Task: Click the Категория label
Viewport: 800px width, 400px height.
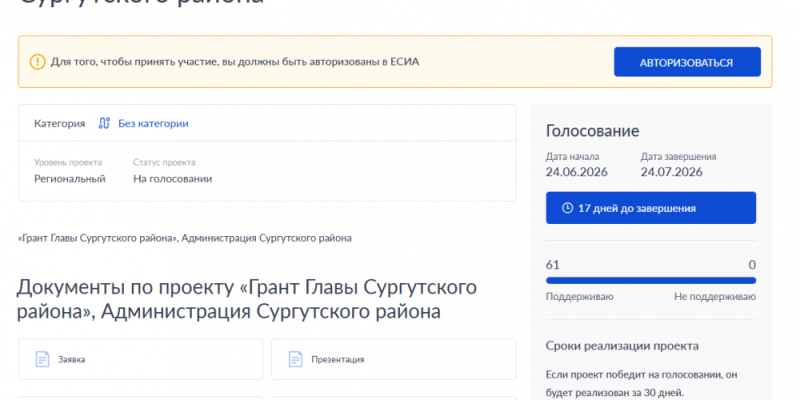Action: 59,123
